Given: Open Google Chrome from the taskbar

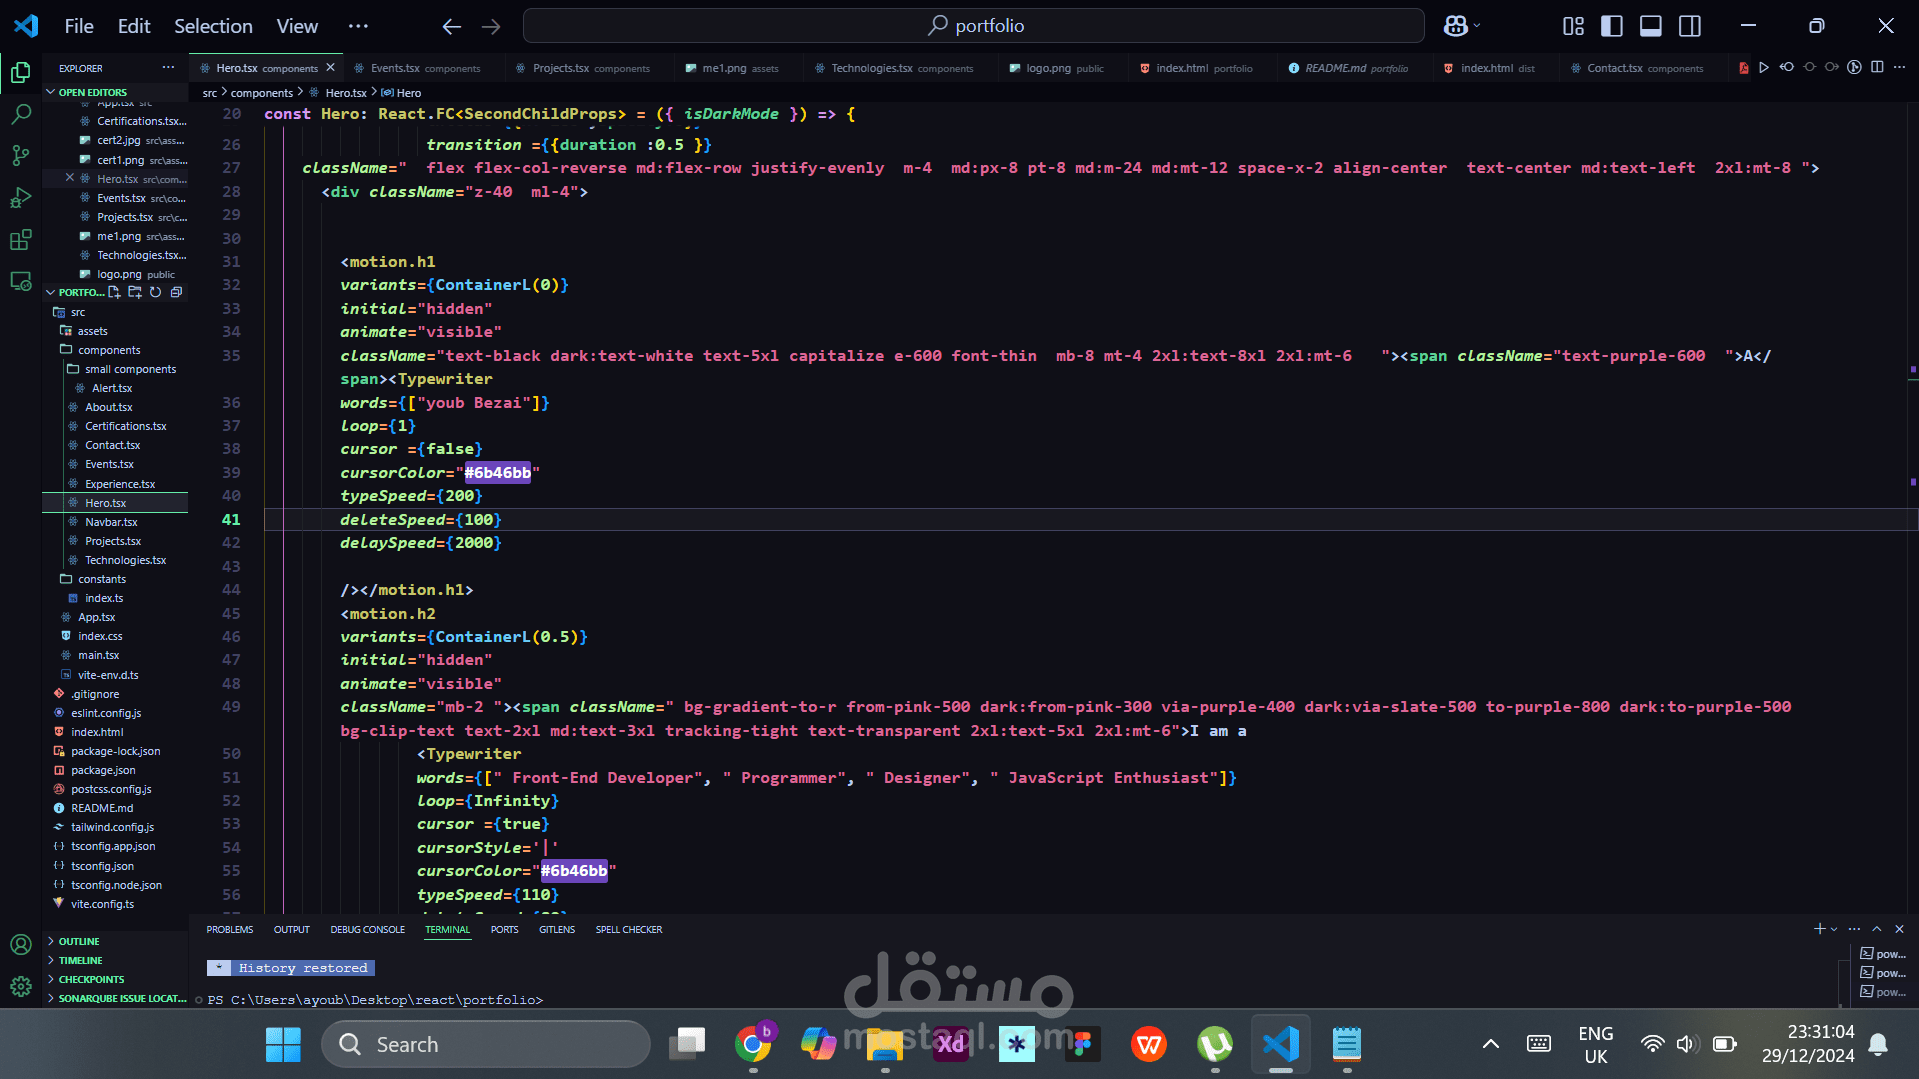Looking at the screenshot, I should pos(753,1045).
